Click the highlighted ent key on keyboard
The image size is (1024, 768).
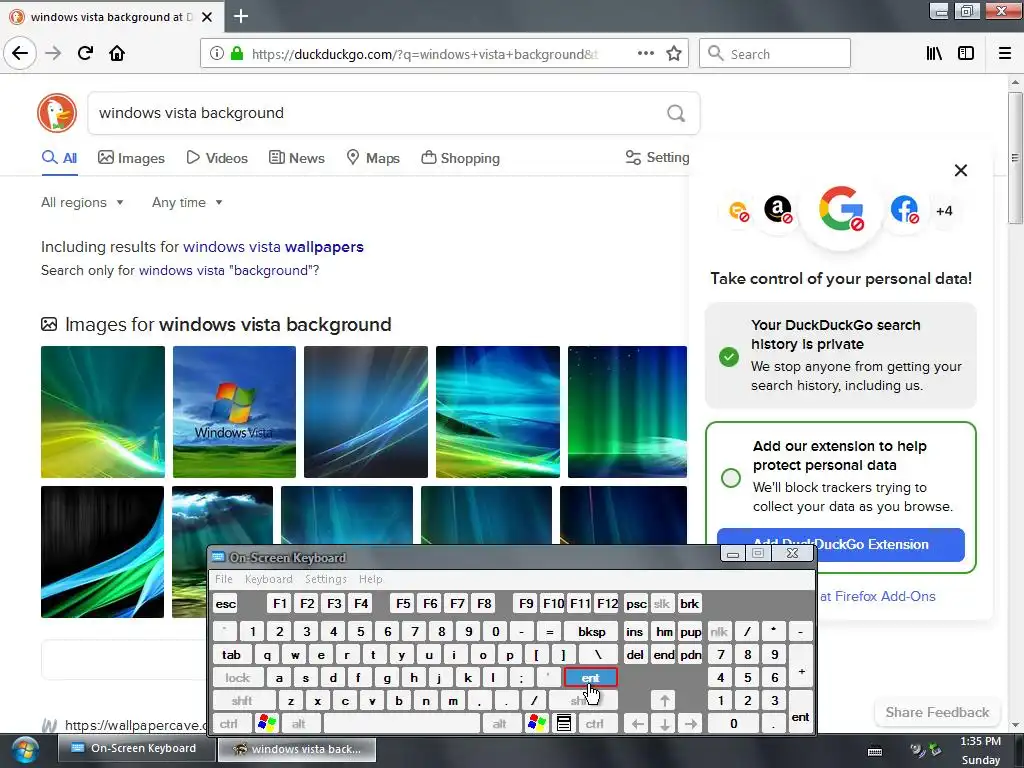point(590,678)
